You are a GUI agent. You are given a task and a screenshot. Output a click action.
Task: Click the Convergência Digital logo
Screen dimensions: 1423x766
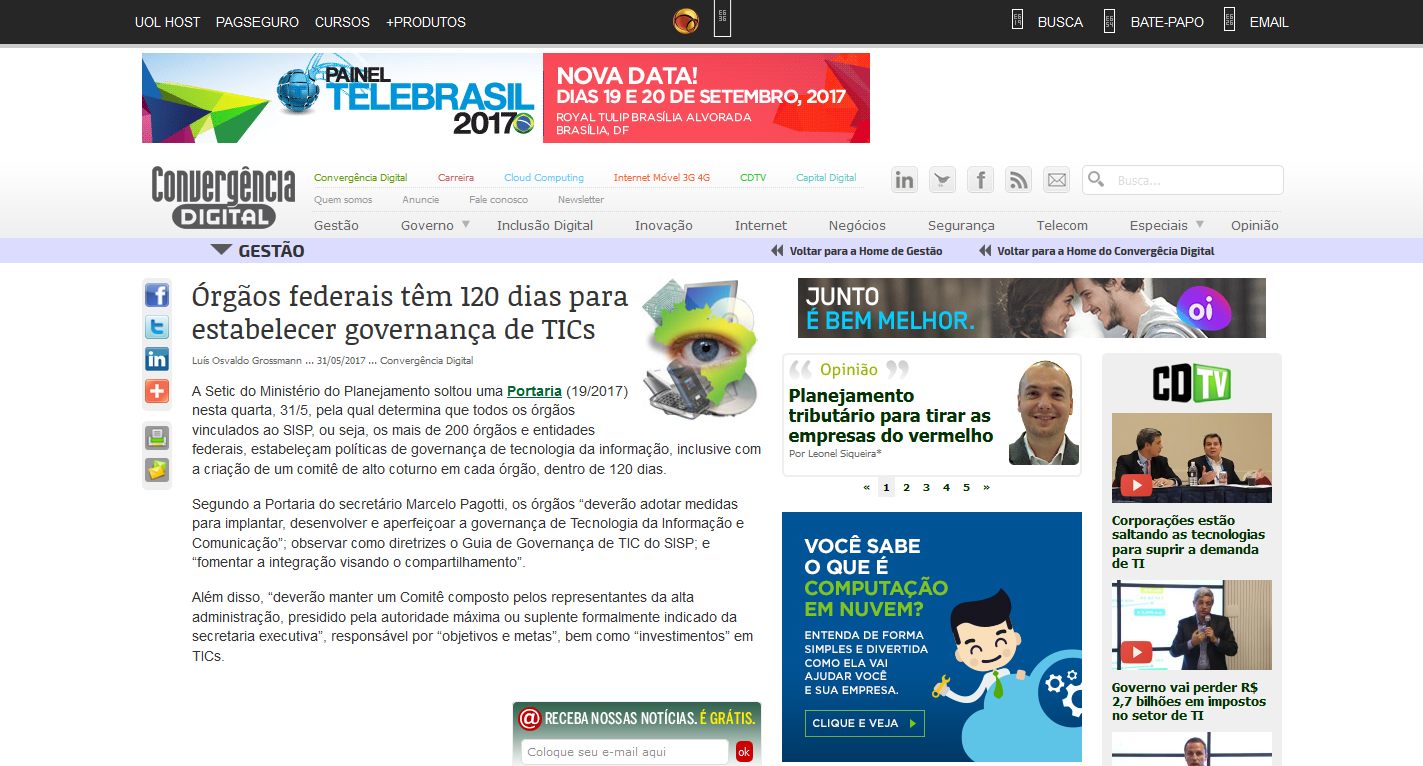[223, 198]
